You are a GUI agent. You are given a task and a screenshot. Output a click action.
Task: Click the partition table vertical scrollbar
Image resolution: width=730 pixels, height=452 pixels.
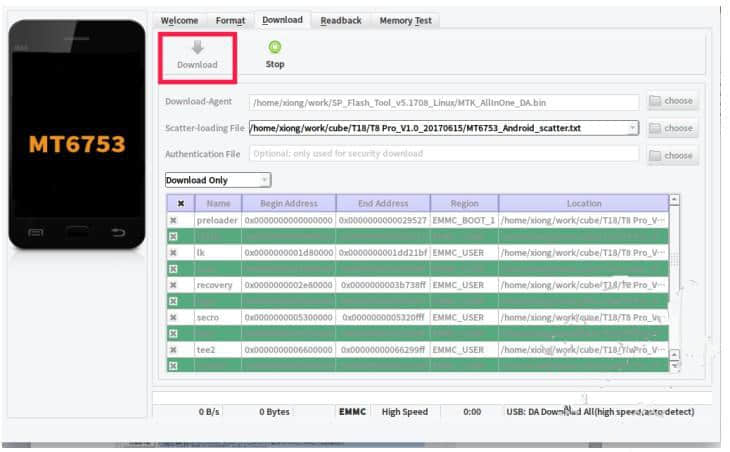tap(674, 280)
